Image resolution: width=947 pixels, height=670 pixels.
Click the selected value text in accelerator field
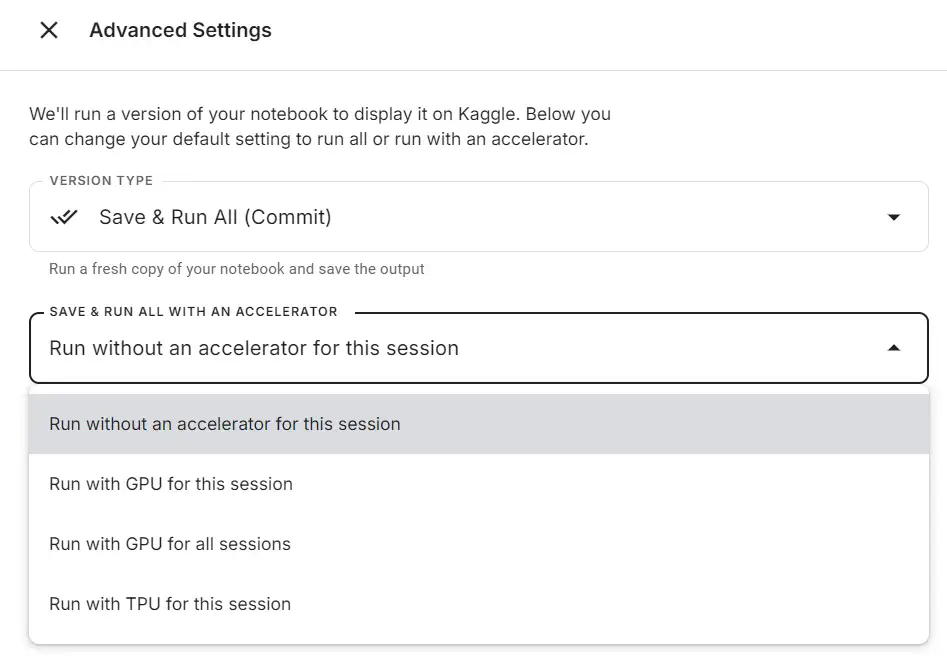coord(254,348)
